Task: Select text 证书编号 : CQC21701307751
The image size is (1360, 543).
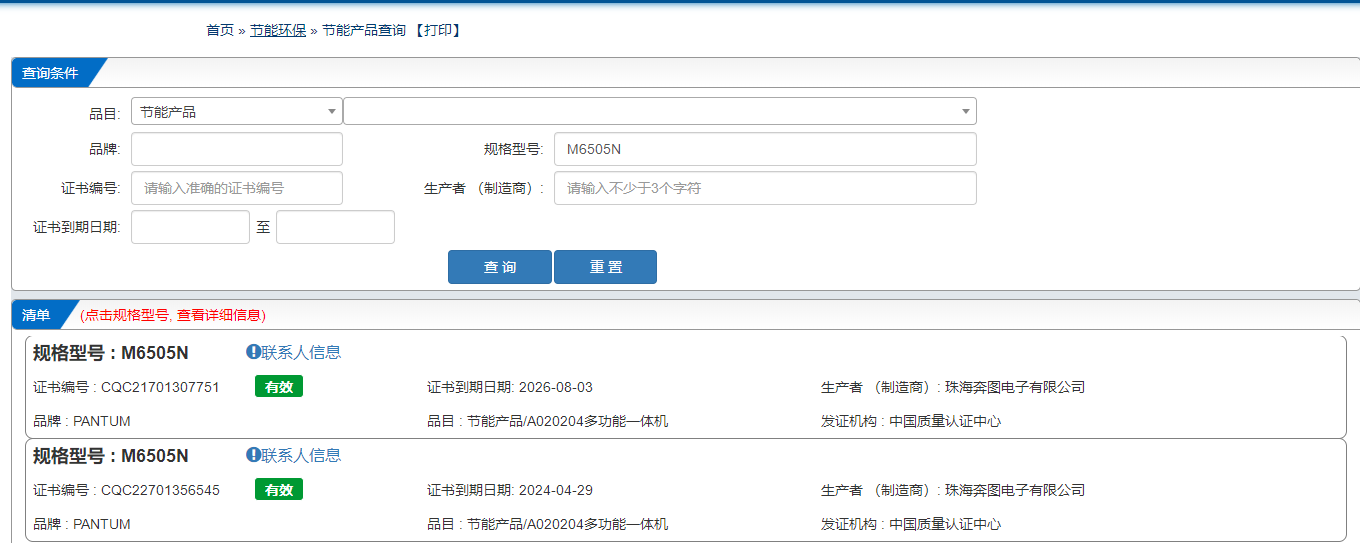Action: 126,387
